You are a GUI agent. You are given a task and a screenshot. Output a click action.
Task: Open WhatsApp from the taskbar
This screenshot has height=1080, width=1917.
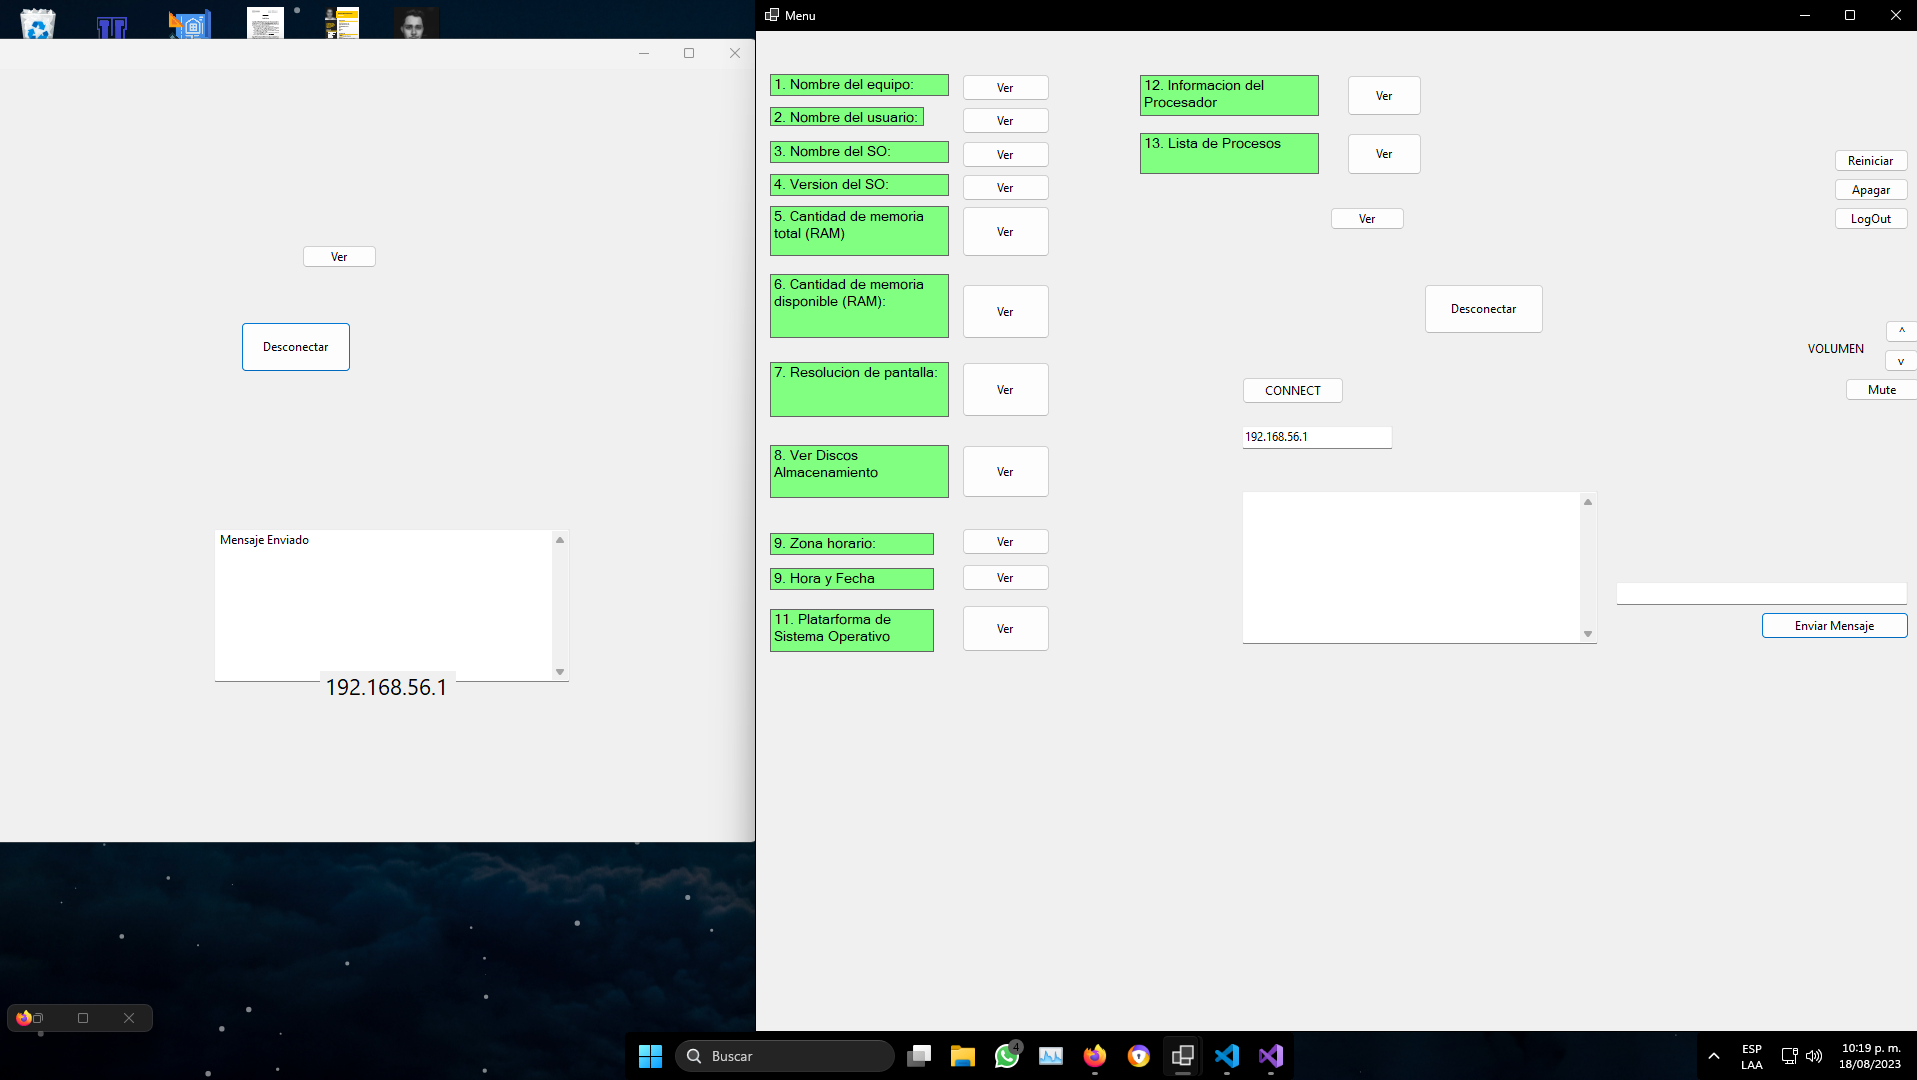point(1007,1056)
